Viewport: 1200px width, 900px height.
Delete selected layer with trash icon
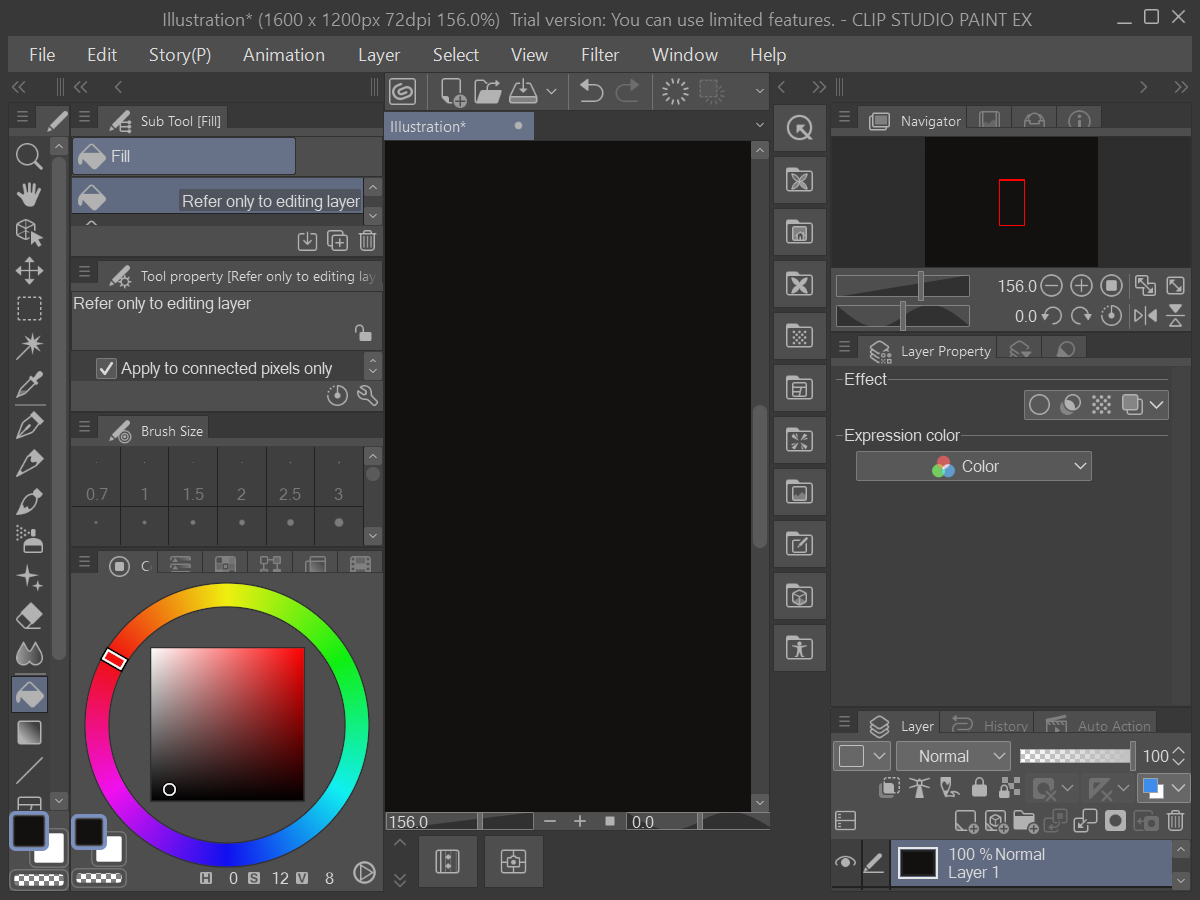pos(1175,821)
